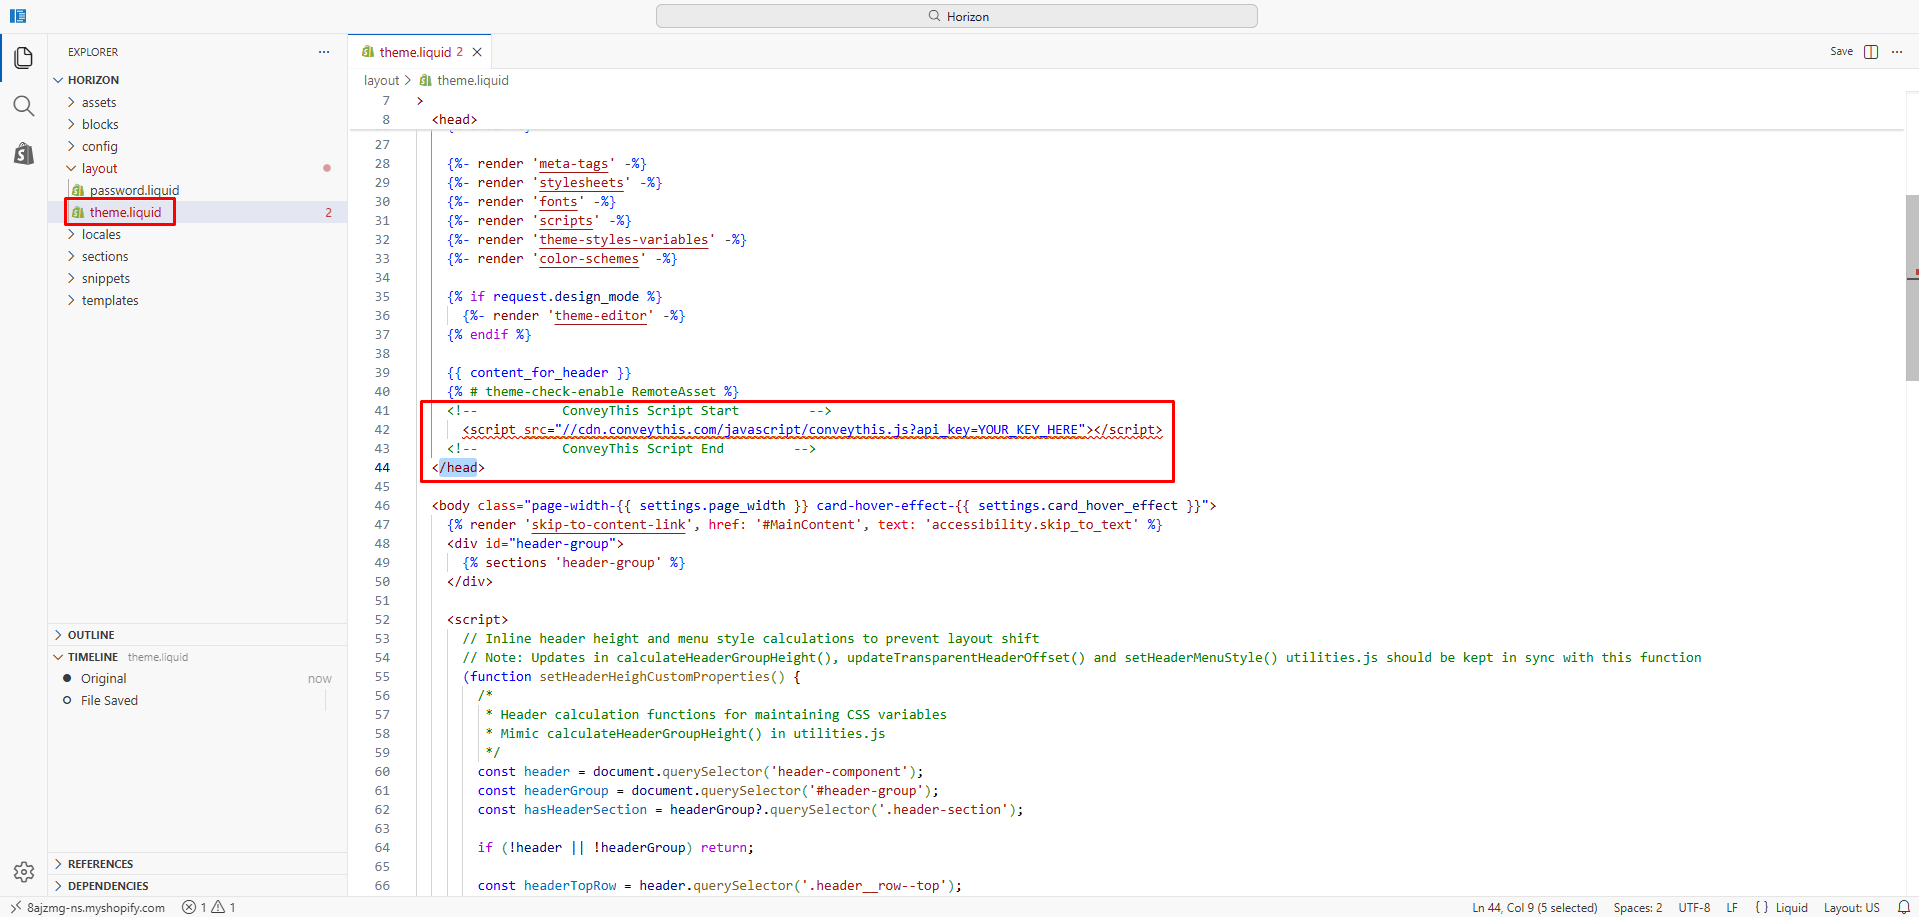
Task: Toggle the sidebar layout icon top-left
Action: pyautogui.click(x=18, y=16)
